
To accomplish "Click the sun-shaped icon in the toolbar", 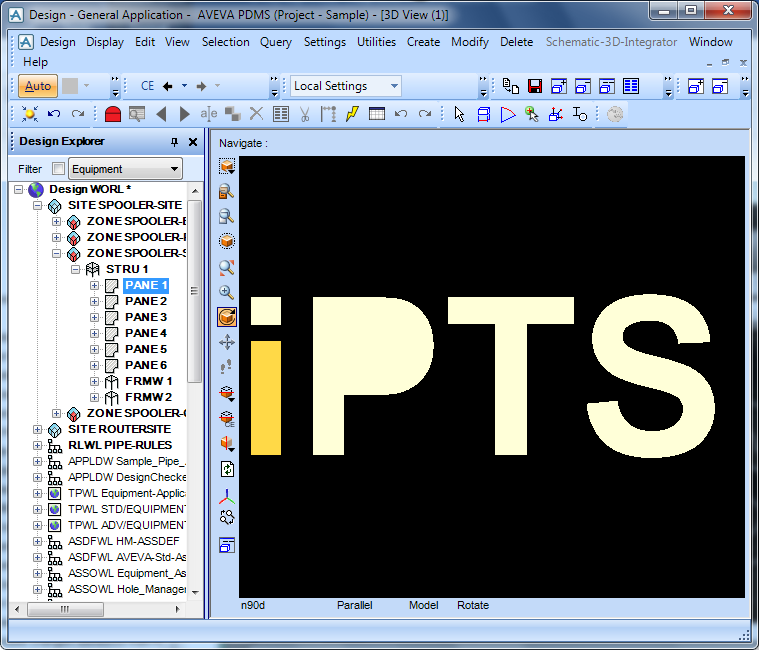I will [30, 114].
